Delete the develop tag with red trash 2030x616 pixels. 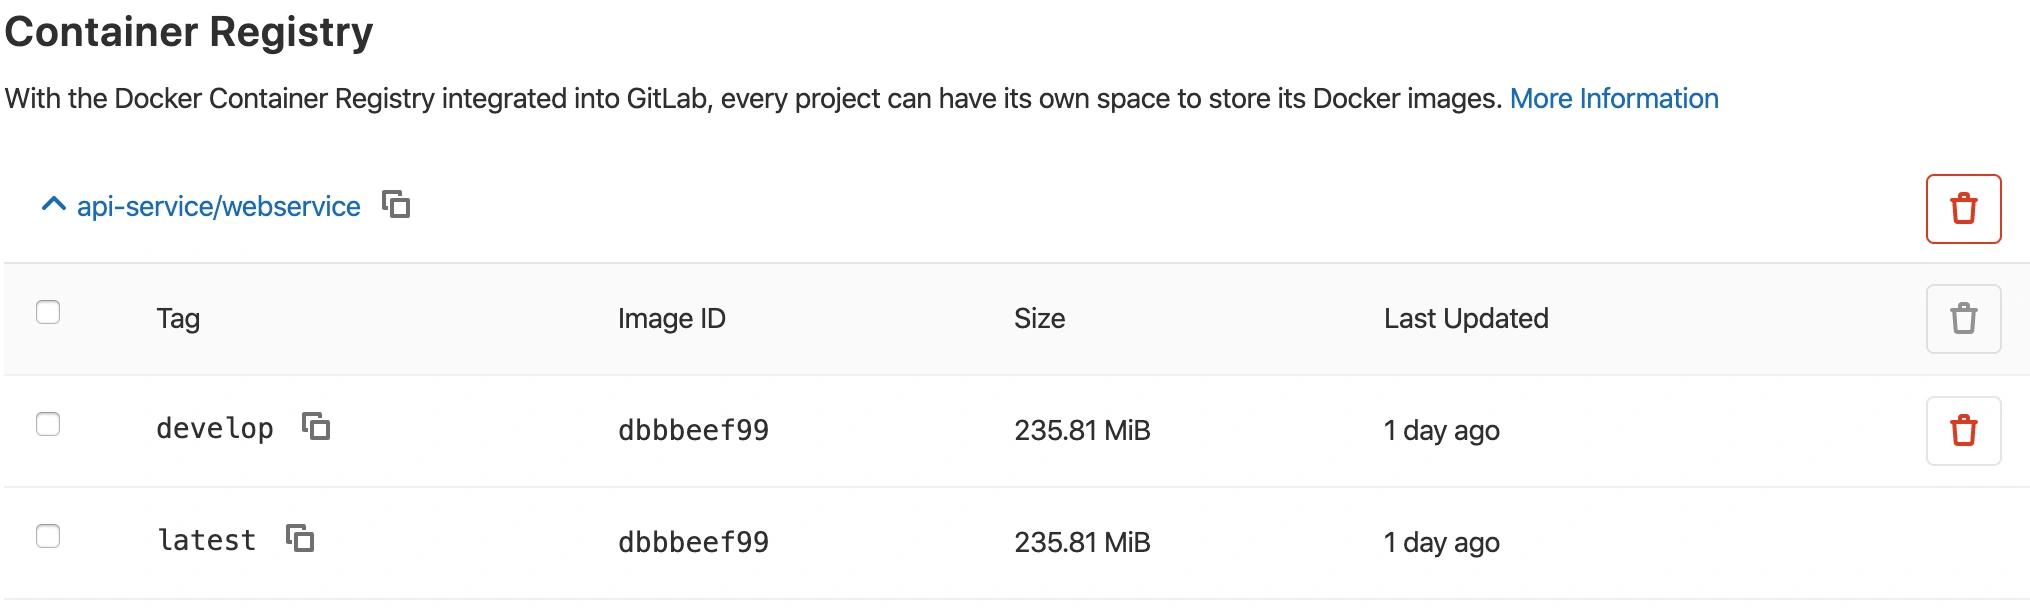coord(1963,431)
